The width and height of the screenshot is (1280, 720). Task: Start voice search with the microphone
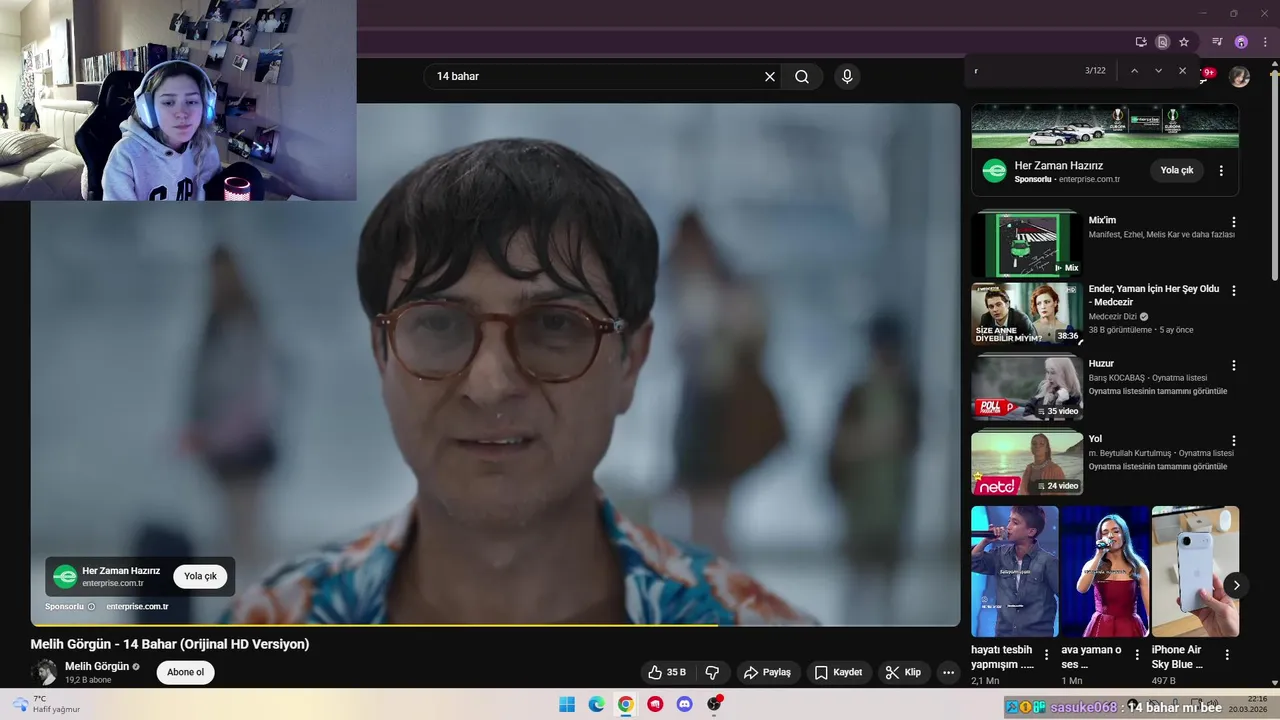tap(847, 76)
